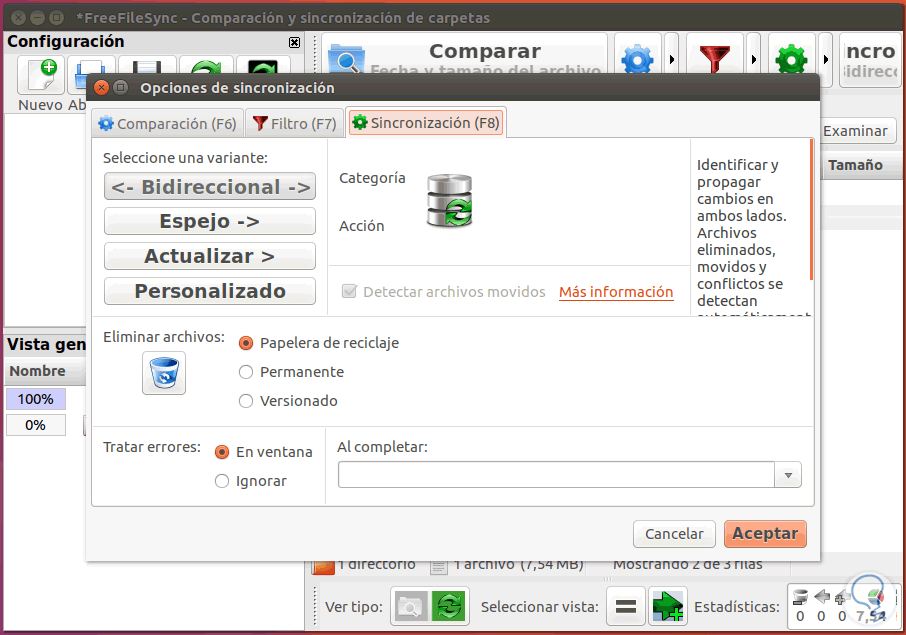Confirm with the Aceptar button
Image resolution: width=906 pixels, height=635 pixels.
(x=765, y=534)
